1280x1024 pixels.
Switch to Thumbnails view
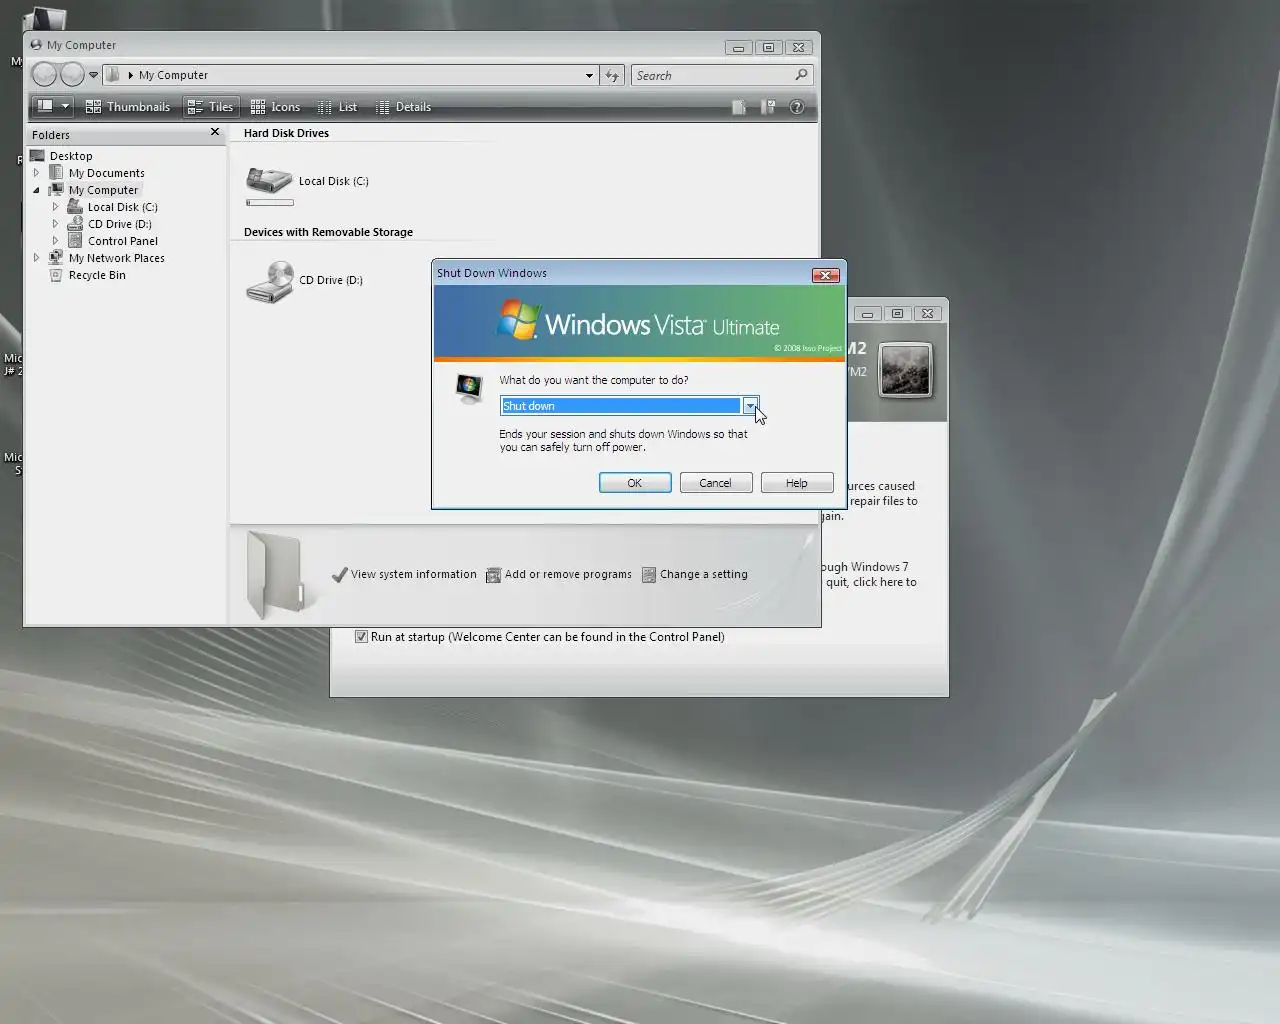point(128,107)
